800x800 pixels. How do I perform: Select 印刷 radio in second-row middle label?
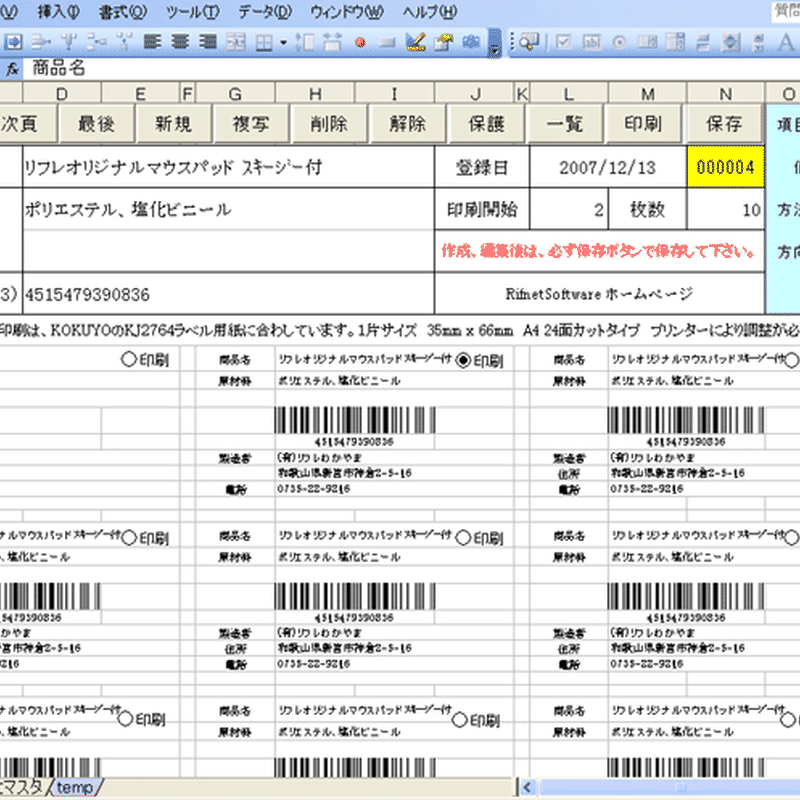(x=463, y=537)
